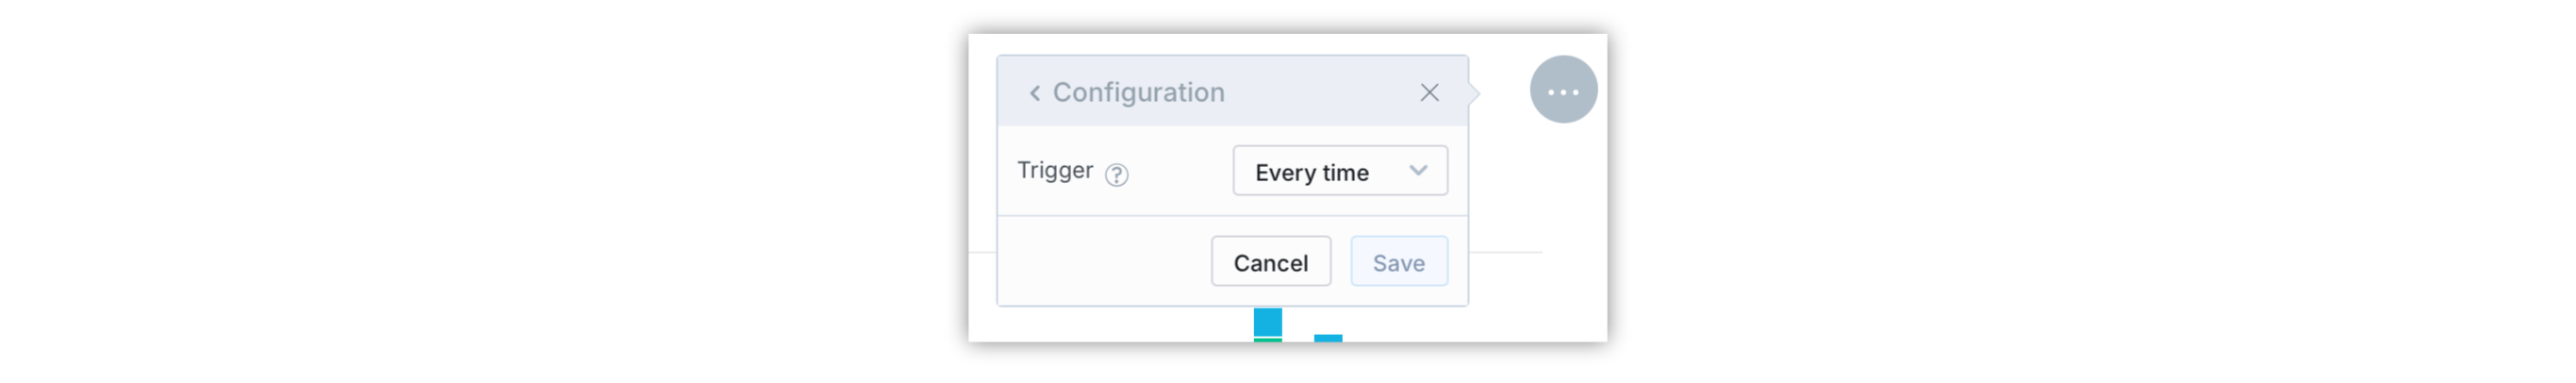Open the three-dot more options button
This screenshot has height=383, width=2576.
pyautogui.click(x=1563, y=90)
